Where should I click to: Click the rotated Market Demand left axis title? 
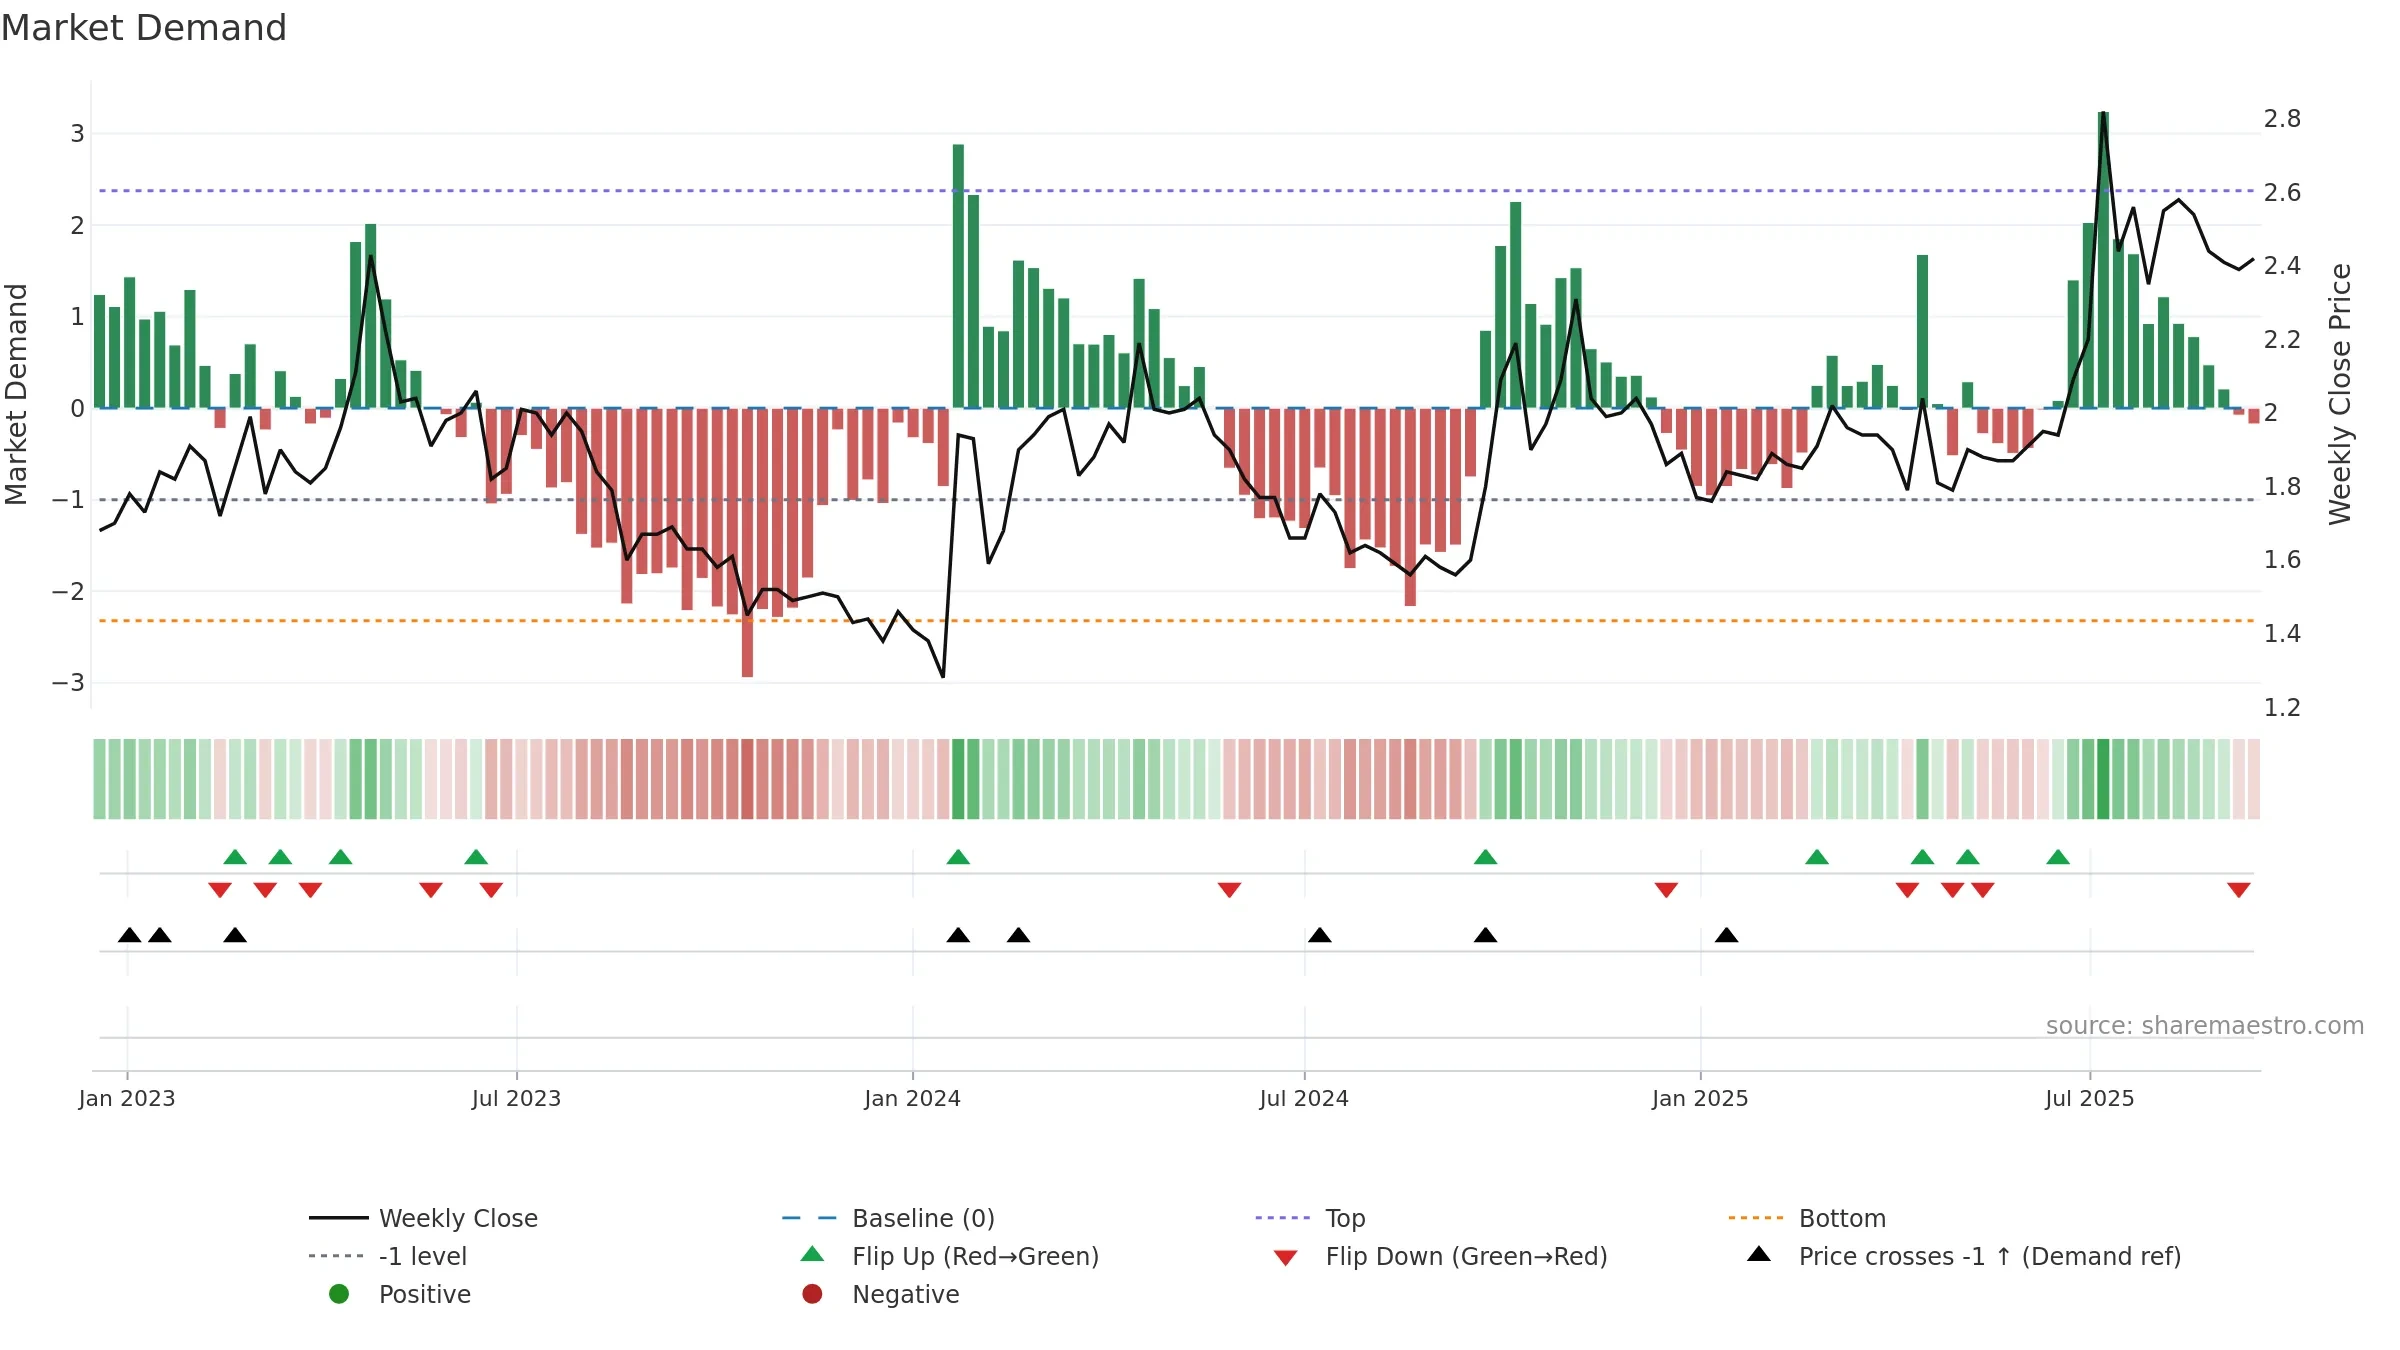point(16,394)
